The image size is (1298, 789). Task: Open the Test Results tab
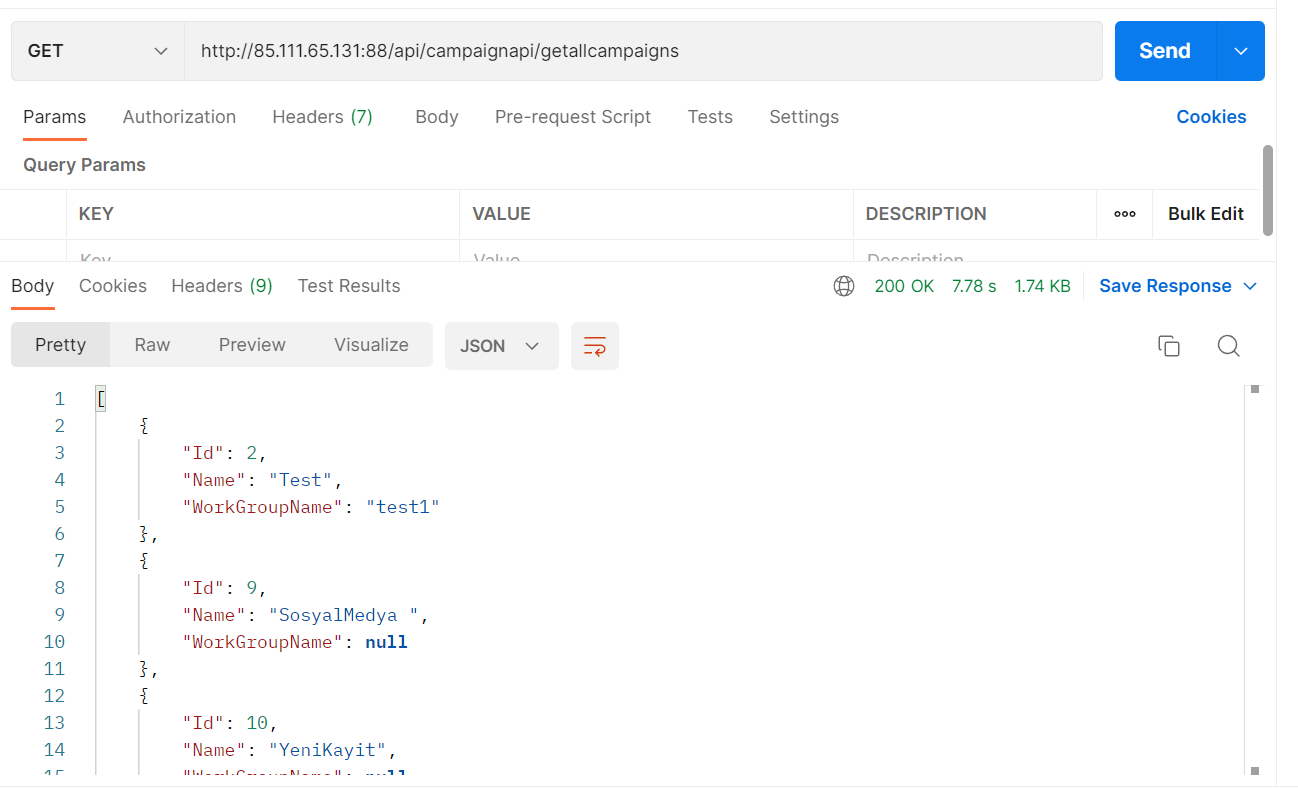click(348, 286)
